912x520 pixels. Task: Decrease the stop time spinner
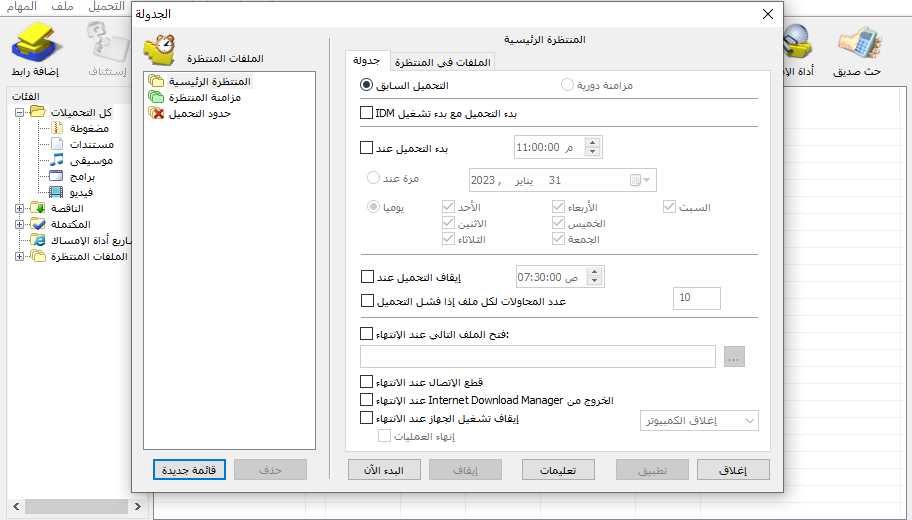pyautogui.click(x=594, y=282)
